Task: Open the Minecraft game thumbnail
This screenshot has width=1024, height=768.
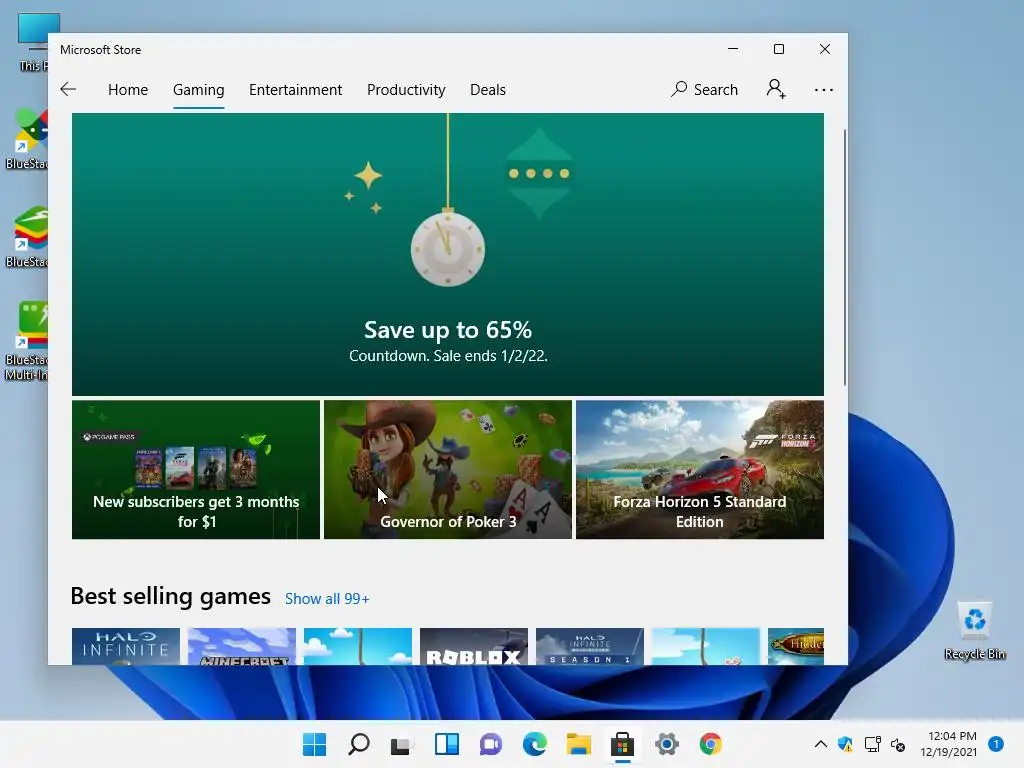Action: tap(242, 647)
